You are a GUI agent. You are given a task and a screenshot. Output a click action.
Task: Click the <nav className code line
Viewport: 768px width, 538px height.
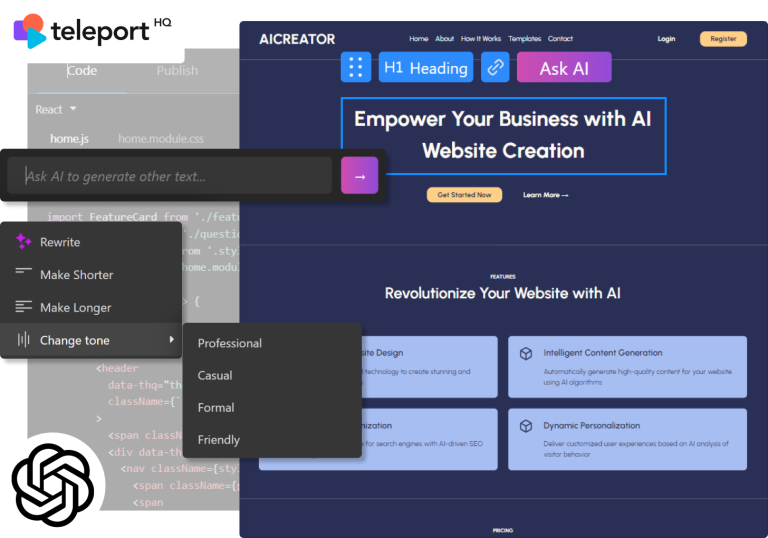click(180, 469)
